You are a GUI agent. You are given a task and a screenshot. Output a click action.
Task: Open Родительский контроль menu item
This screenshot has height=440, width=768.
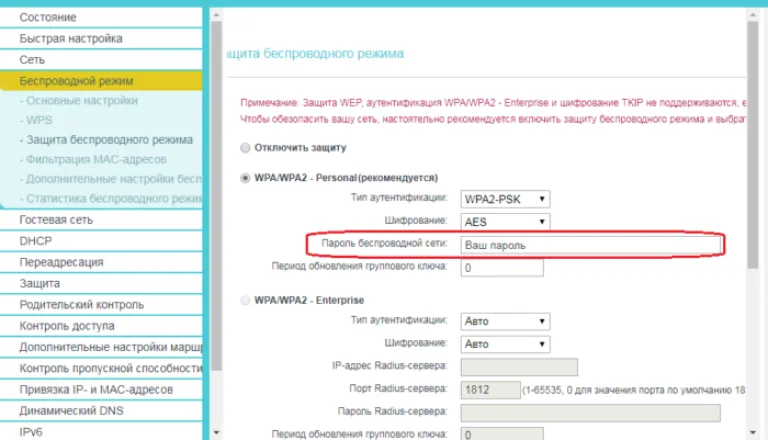click(101, 305)
